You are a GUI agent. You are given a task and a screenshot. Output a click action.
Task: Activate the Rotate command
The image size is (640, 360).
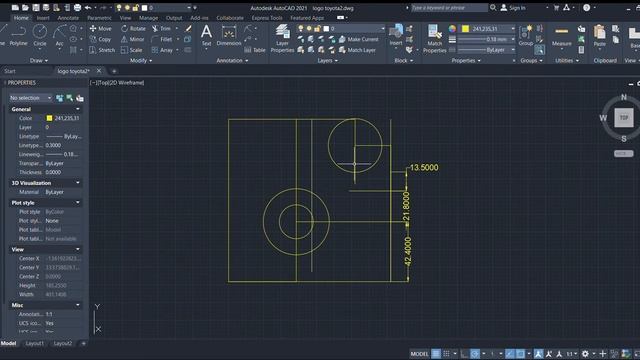133,29
